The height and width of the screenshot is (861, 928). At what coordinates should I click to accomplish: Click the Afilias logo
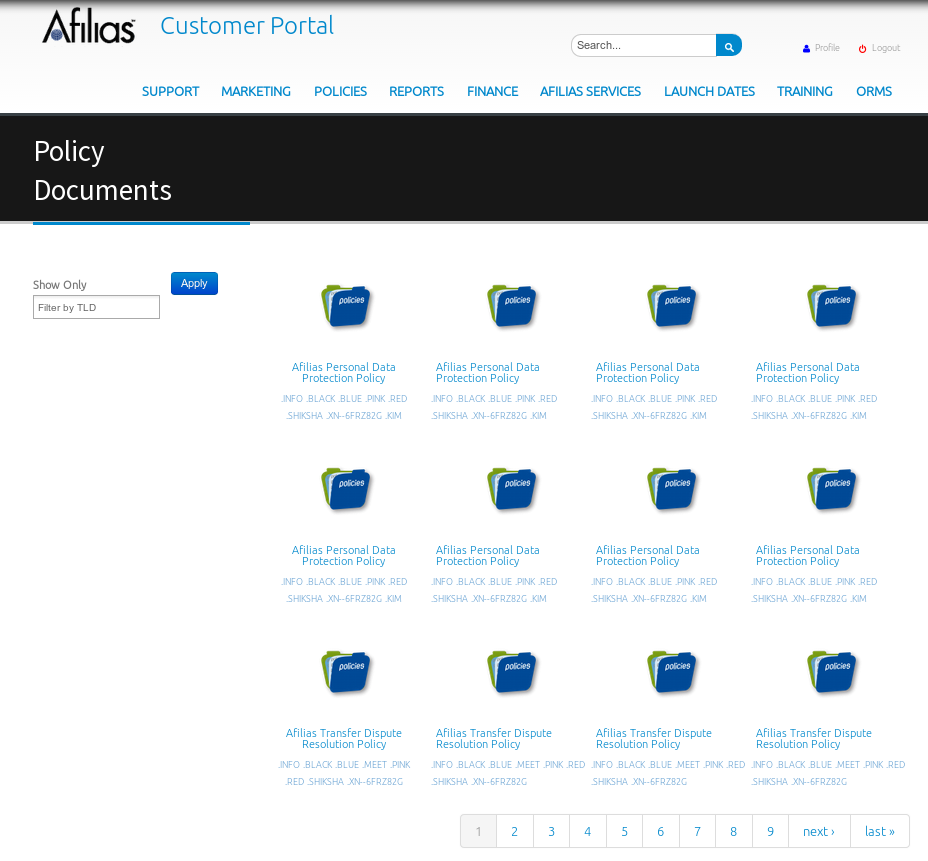[89, 26]
